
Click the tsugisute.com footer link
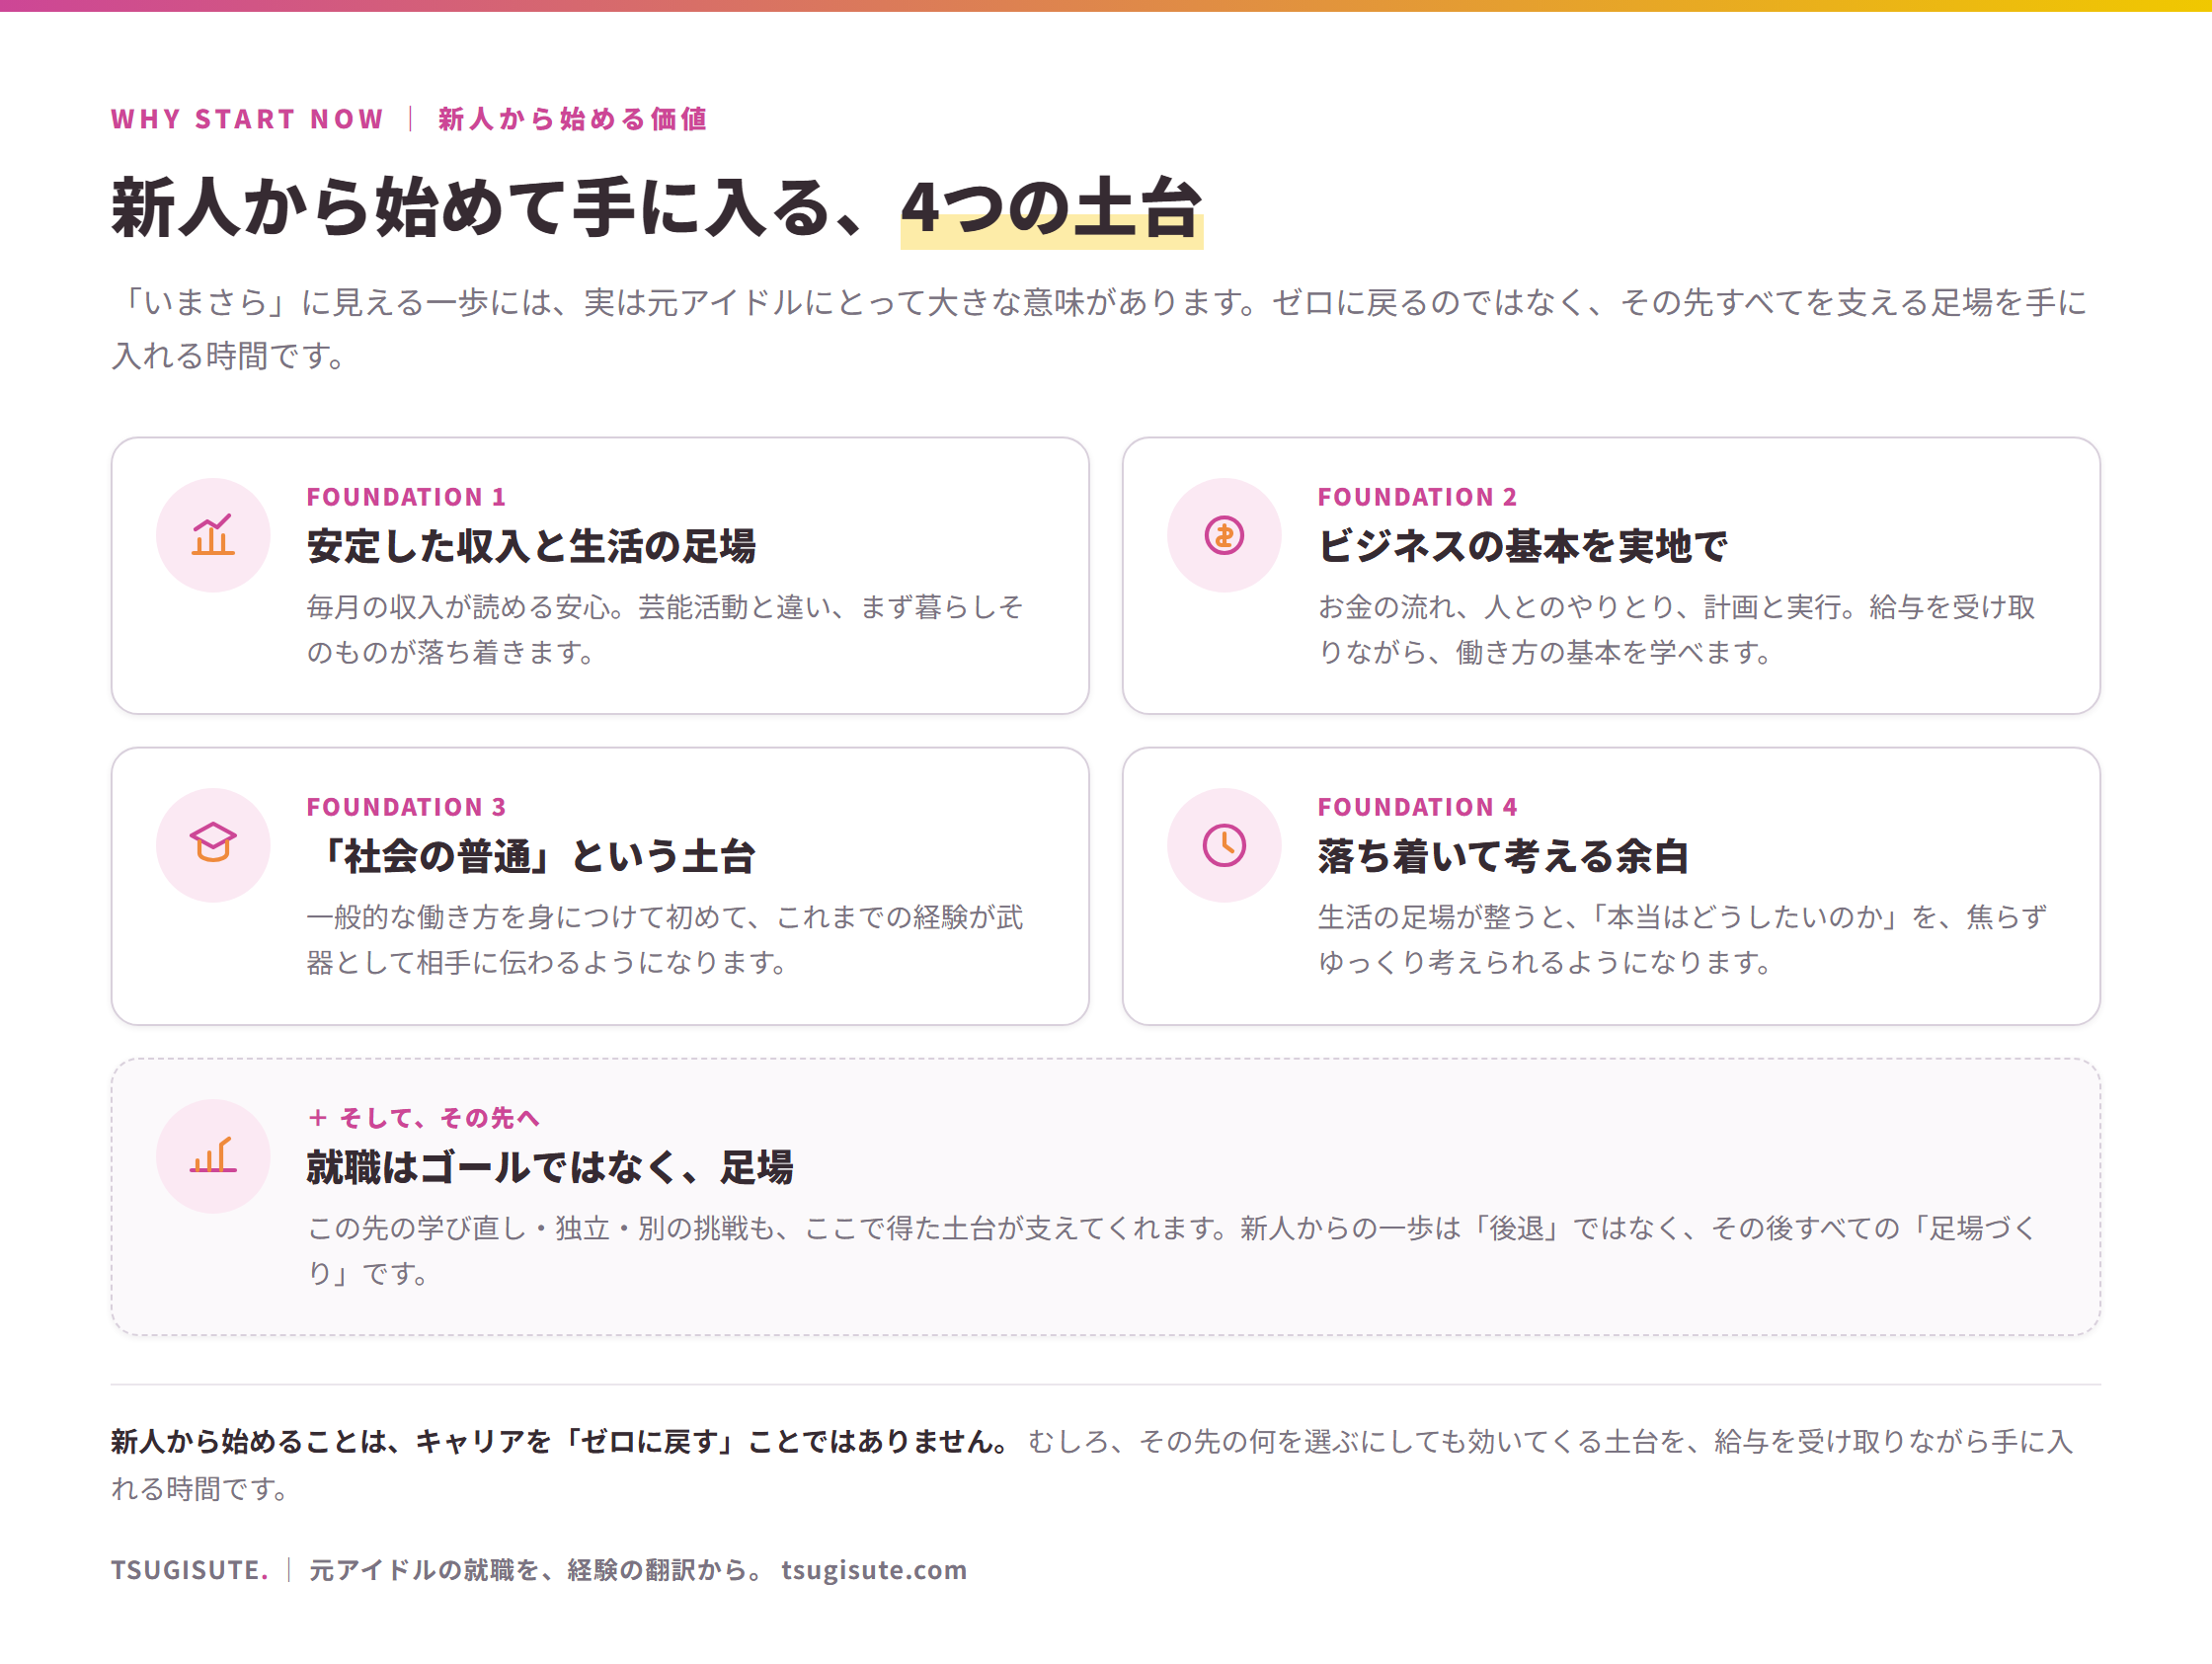point(874,1570)
